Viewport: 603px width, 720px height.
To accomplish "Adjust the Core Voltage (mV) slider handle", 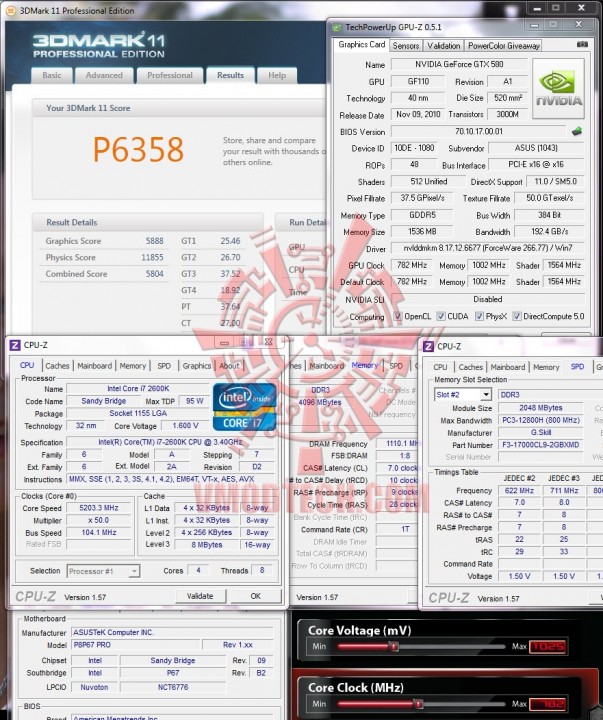I will point(394,647).
